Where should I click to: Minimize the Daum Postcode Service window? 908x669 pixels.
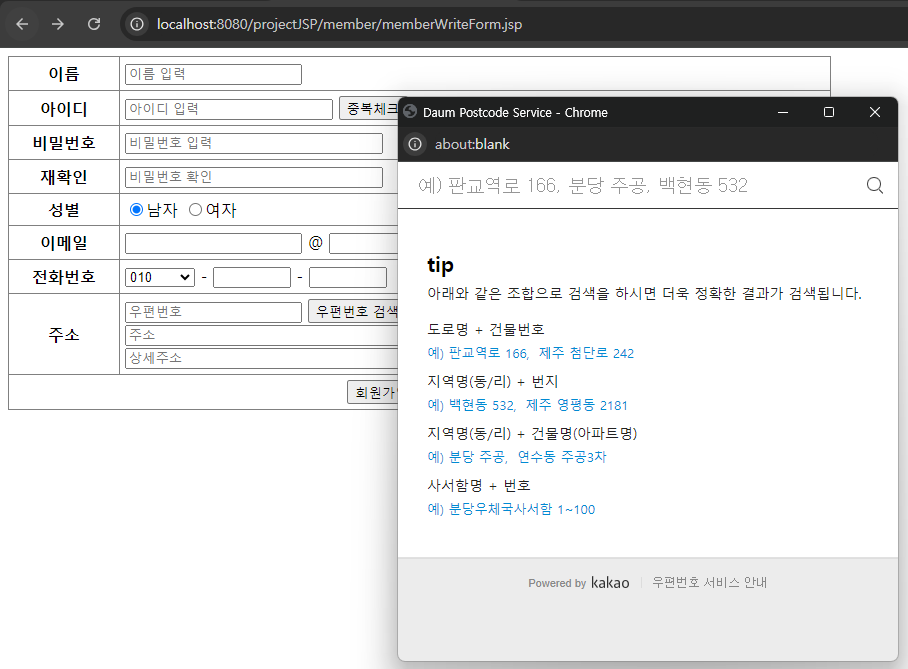click(783, 112)
